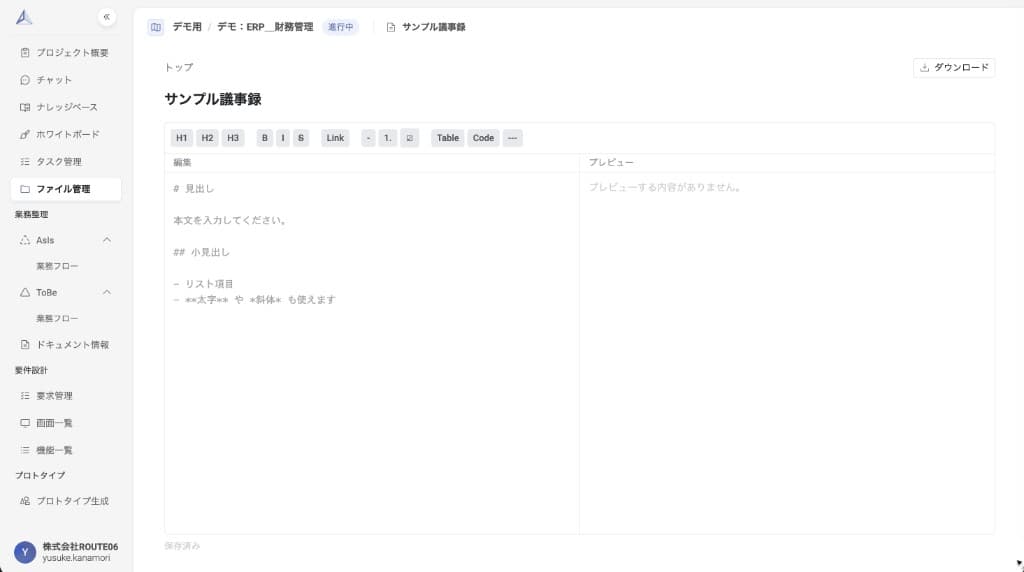1024x572 pixels.
Task: Open ナレッジベース in the sidebar
Action: pos(66,107)
